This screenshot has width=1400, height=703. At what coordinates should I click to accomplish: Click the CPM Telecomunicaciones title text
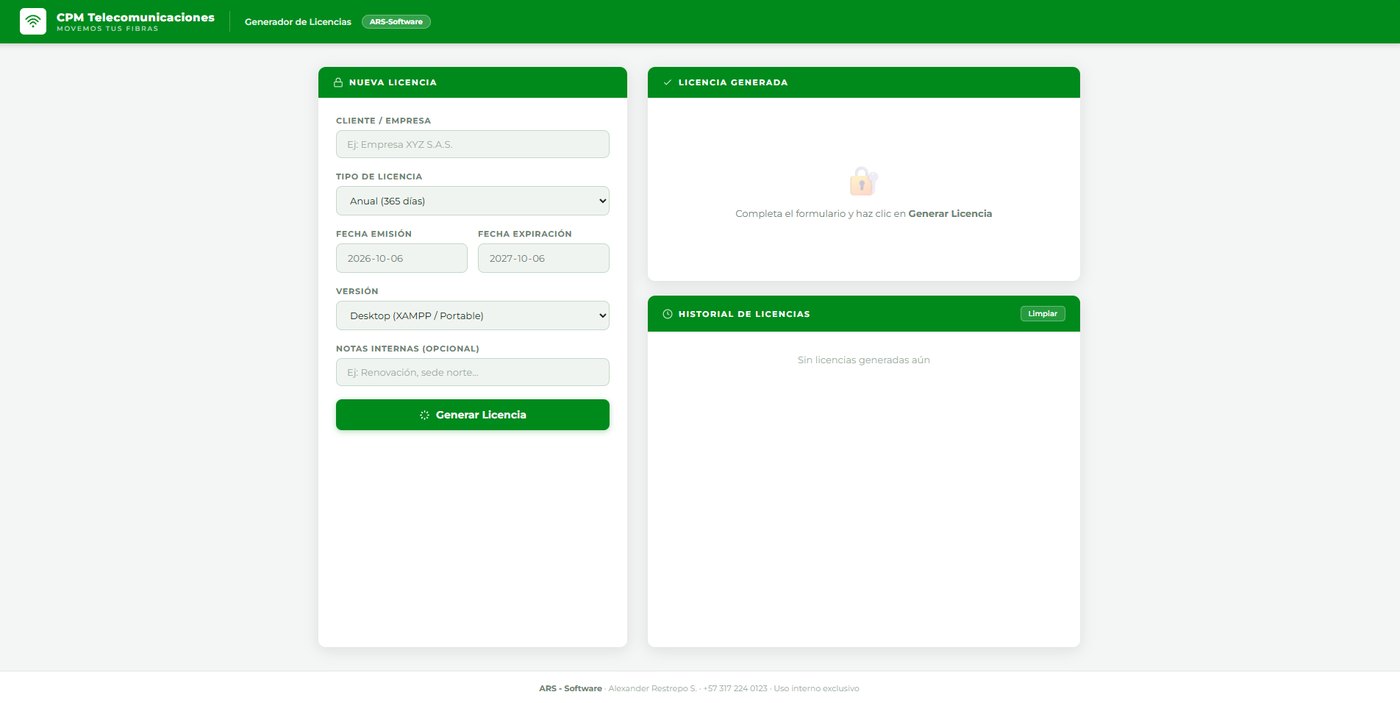[x=135, y=17]
